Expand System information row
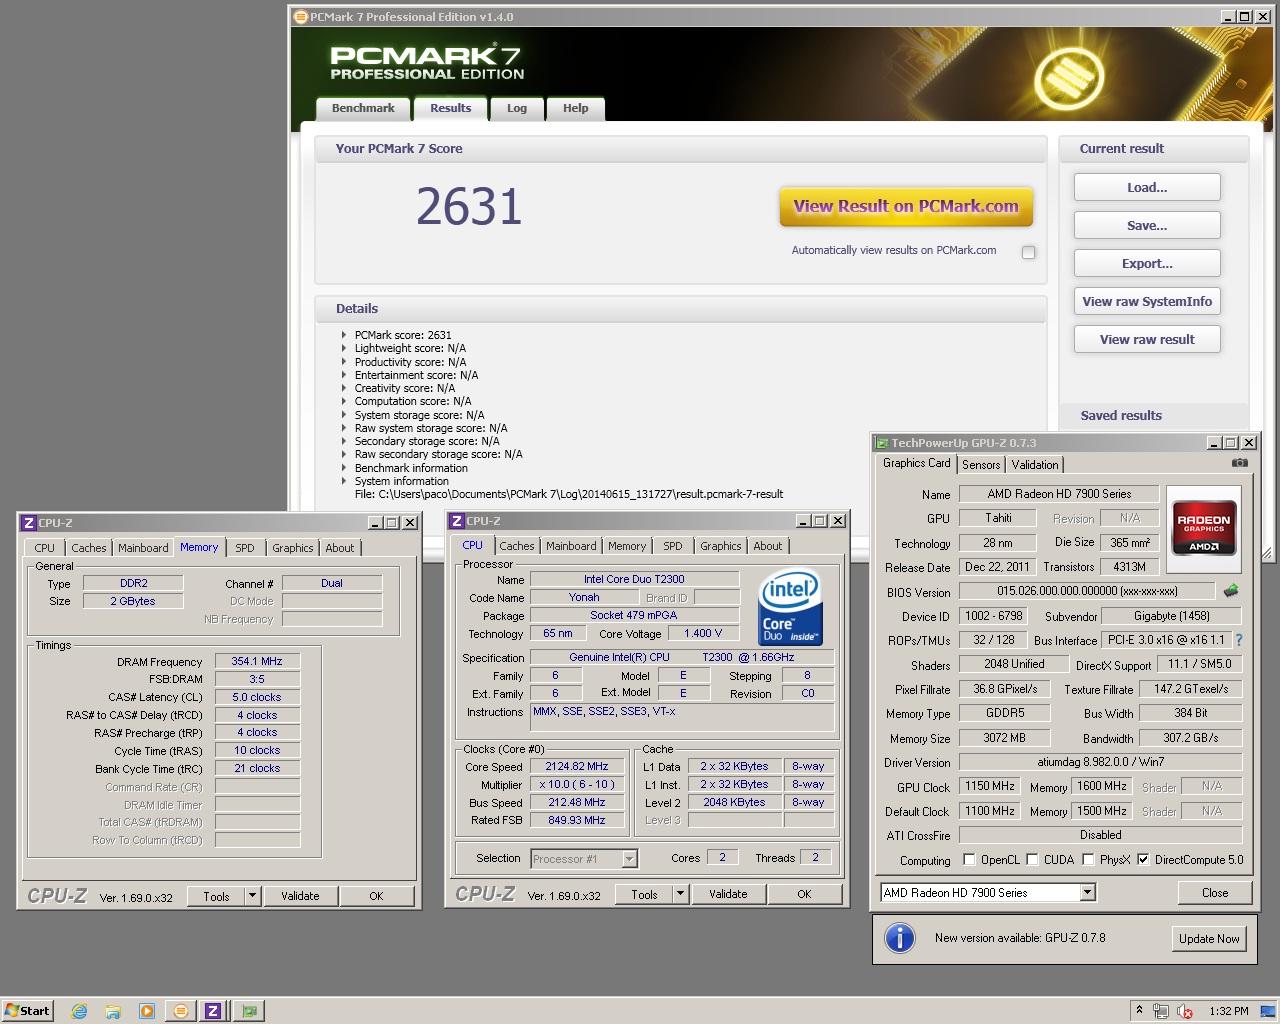 [x=344, y=481]
